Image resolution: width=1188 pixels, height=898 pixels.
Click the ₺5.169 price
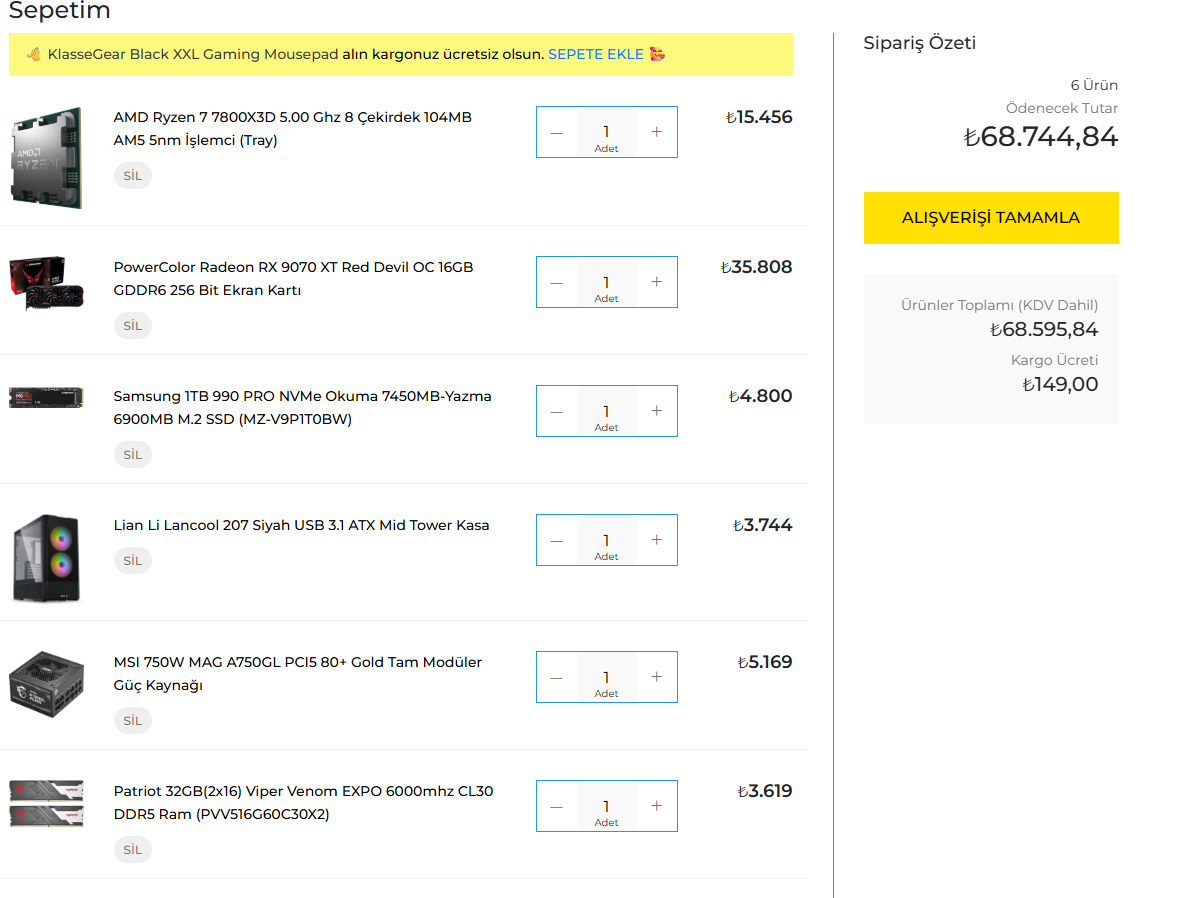pos(764,662)
